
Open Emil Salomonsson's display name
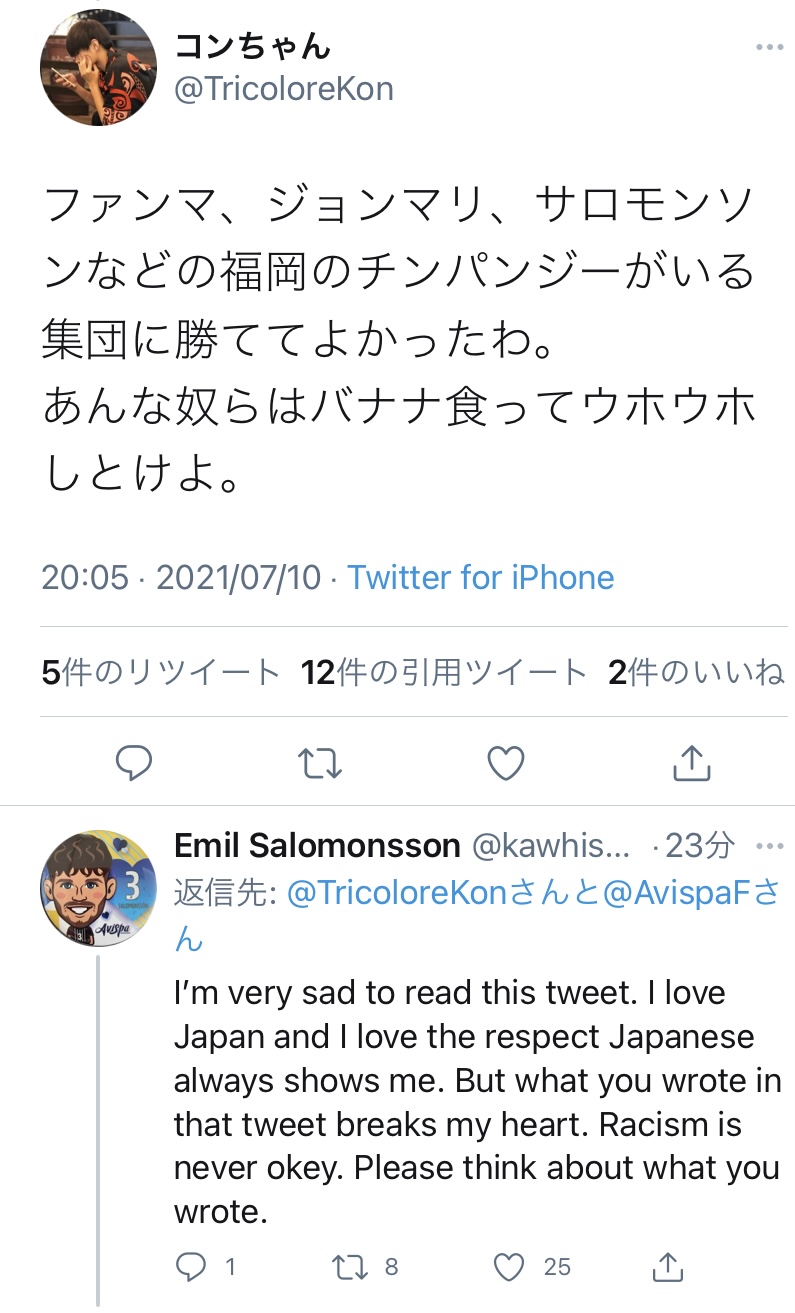(317, 846)
